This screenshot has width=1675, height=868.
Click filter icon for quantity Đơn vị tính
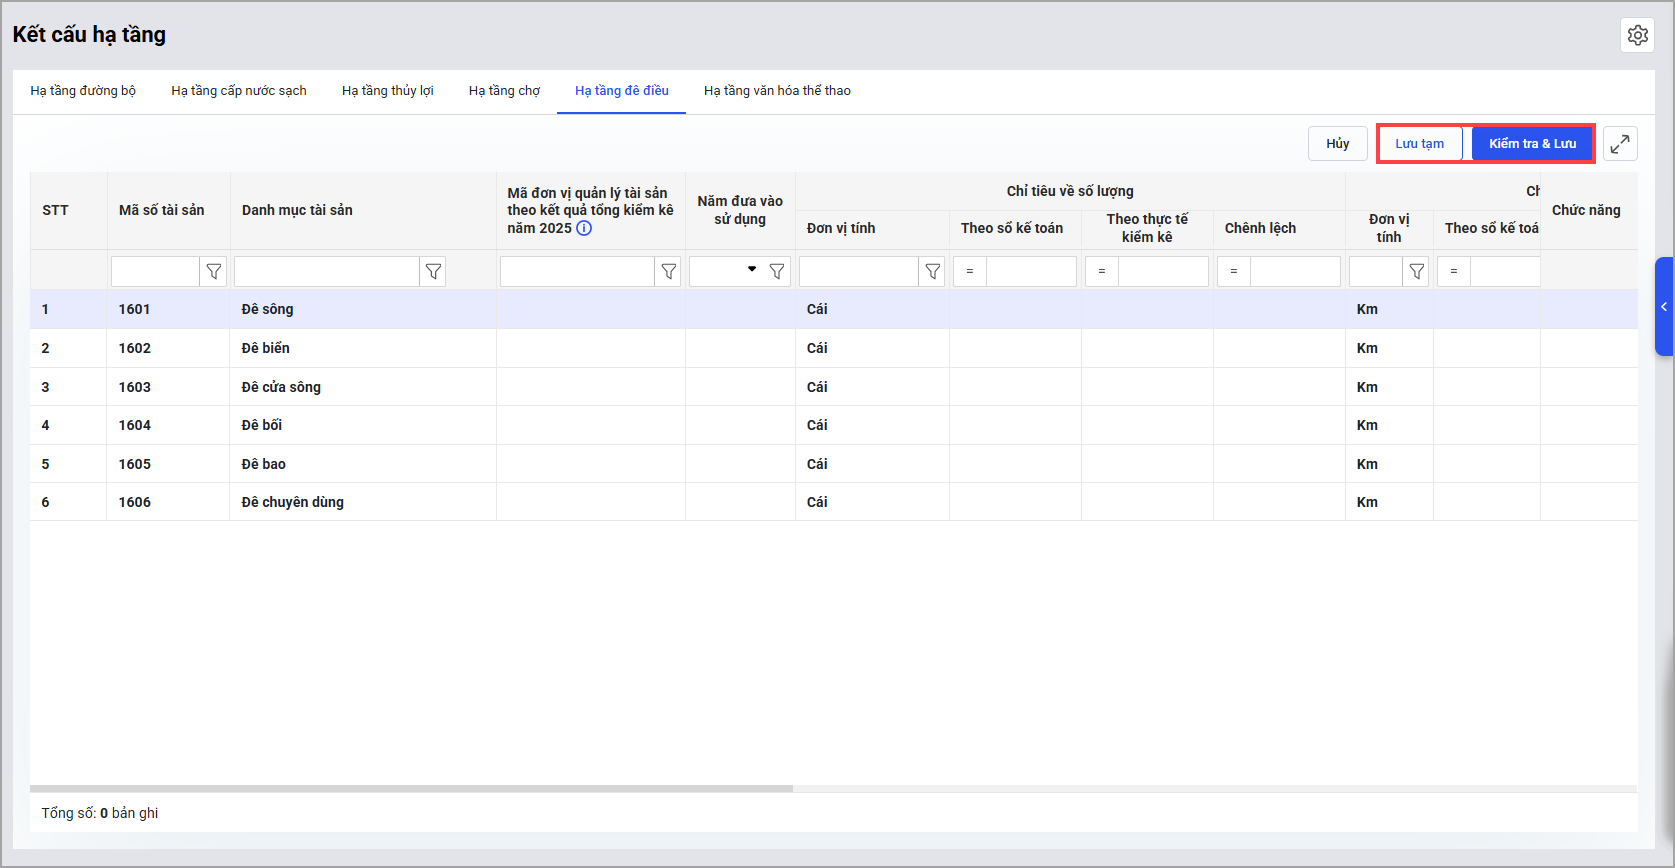point(932,272)
